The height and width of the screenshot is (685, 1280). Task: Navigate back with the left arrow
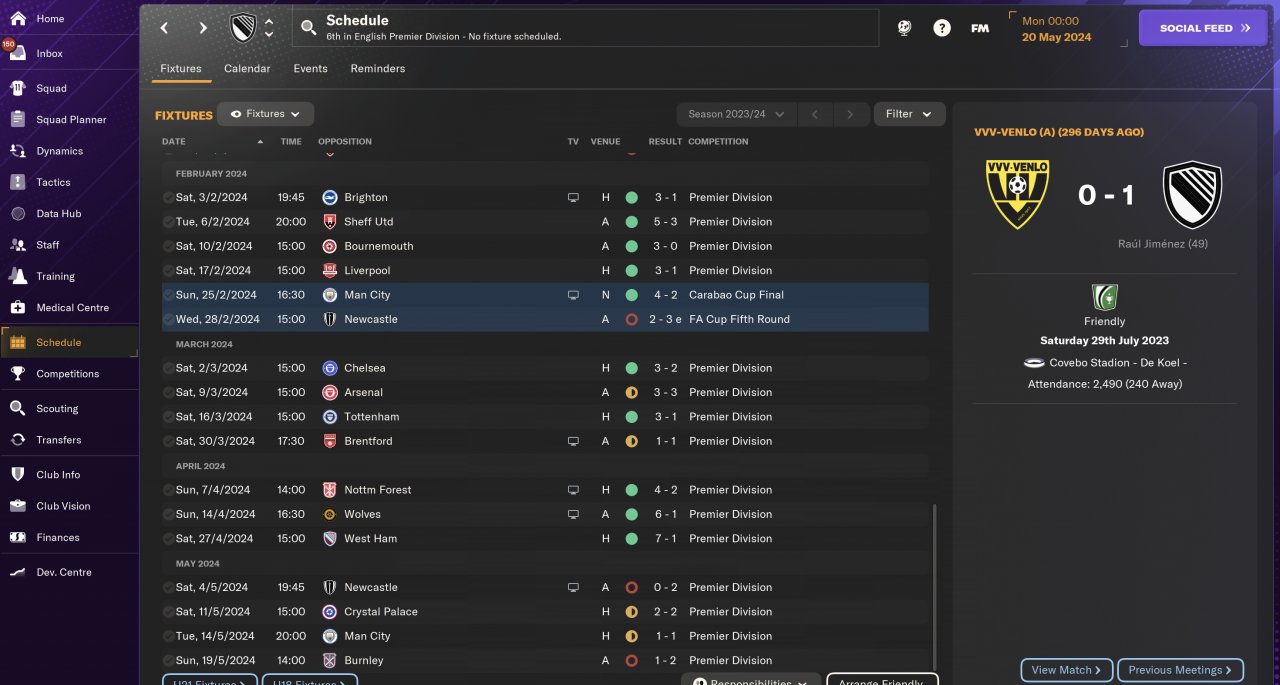pos(165,28)
